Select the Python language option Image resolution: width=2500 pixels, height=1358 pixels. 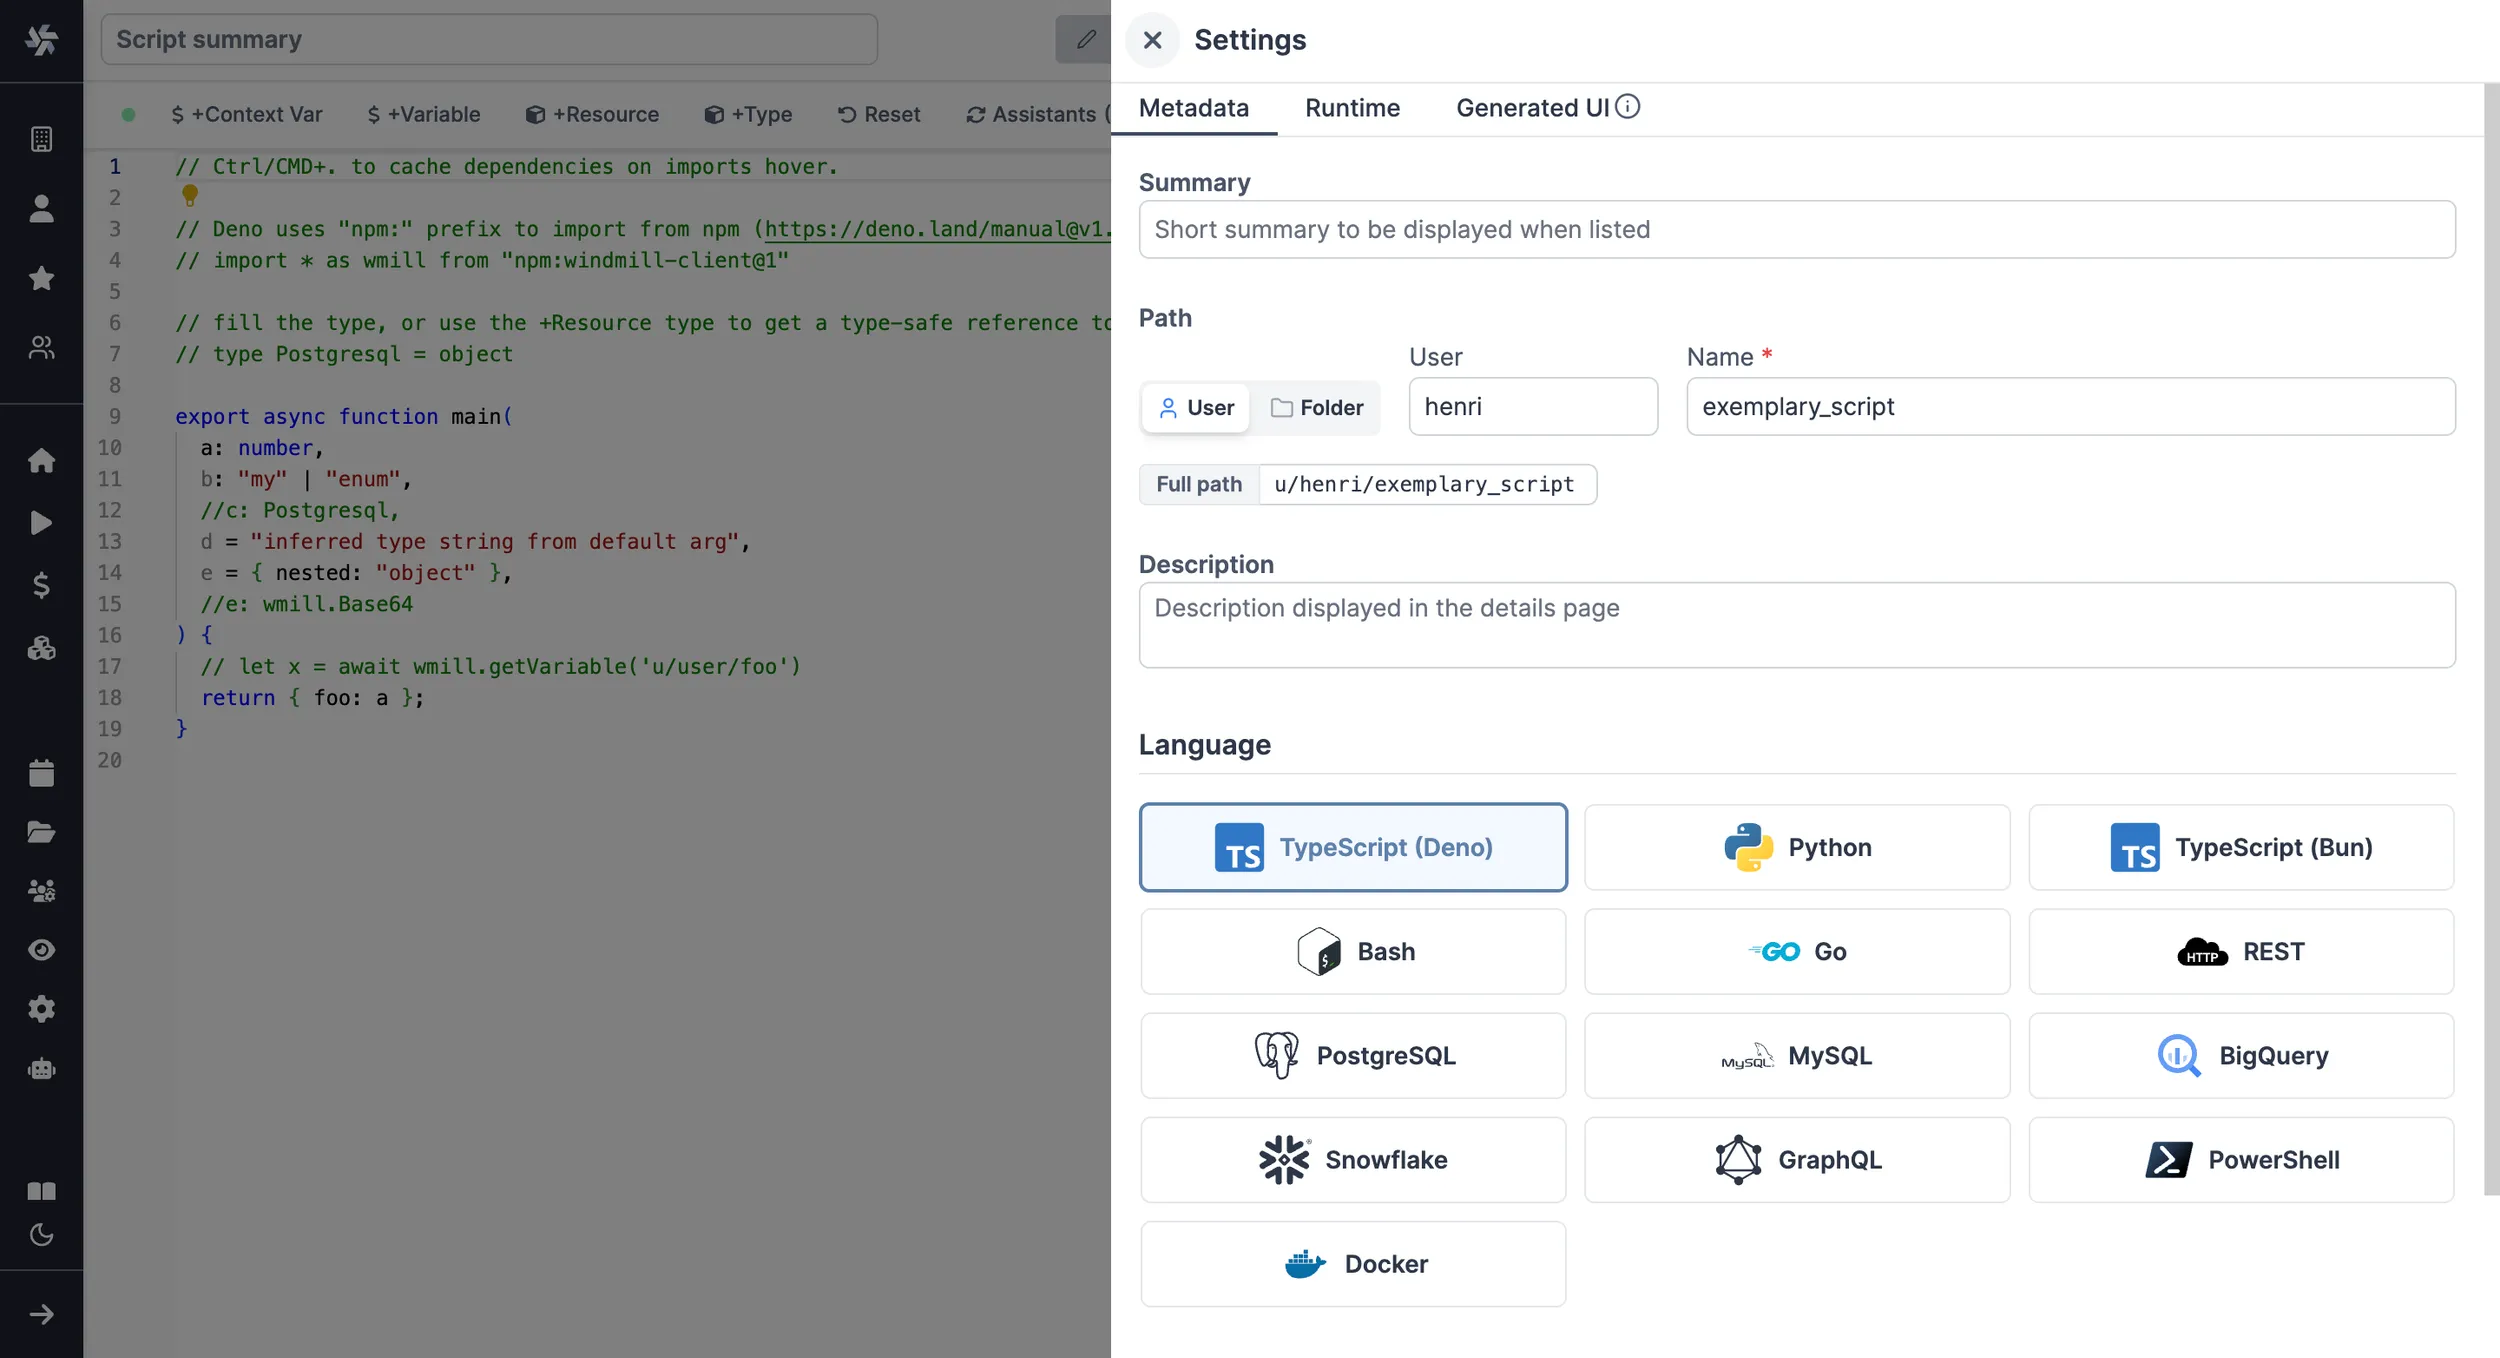1796,846
